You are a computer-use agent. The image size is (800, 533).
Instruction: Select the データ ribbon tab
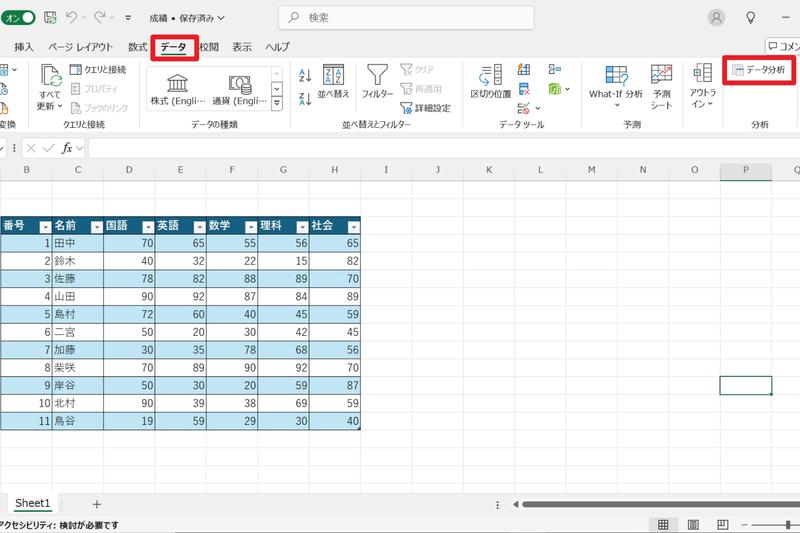point(173,47)
